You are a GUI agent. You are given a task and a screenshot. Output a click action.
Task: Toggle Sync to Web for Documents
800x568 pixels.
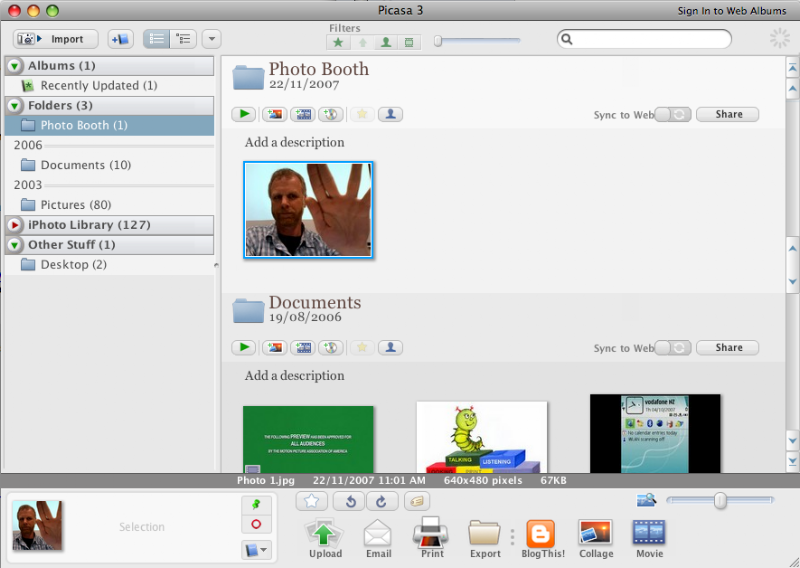point(673,348)
